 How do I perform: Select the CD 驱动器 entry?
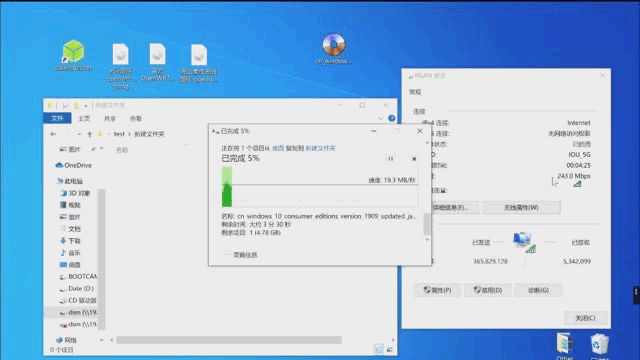click(x=78, y=300)
